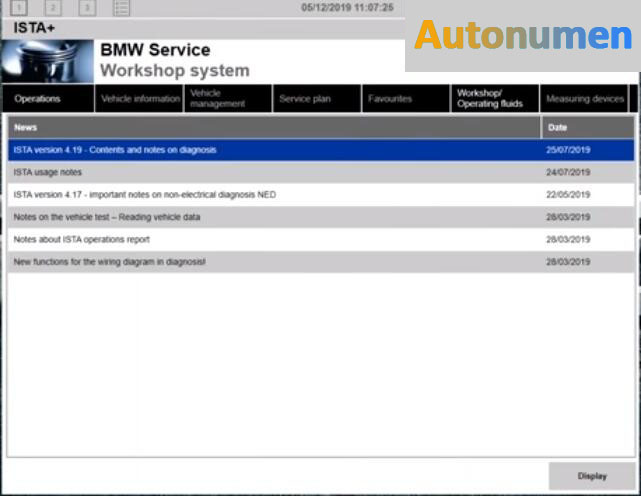Open the list overview icon in top bar
The width and height of the screenshot is (641, 496).
121,7
